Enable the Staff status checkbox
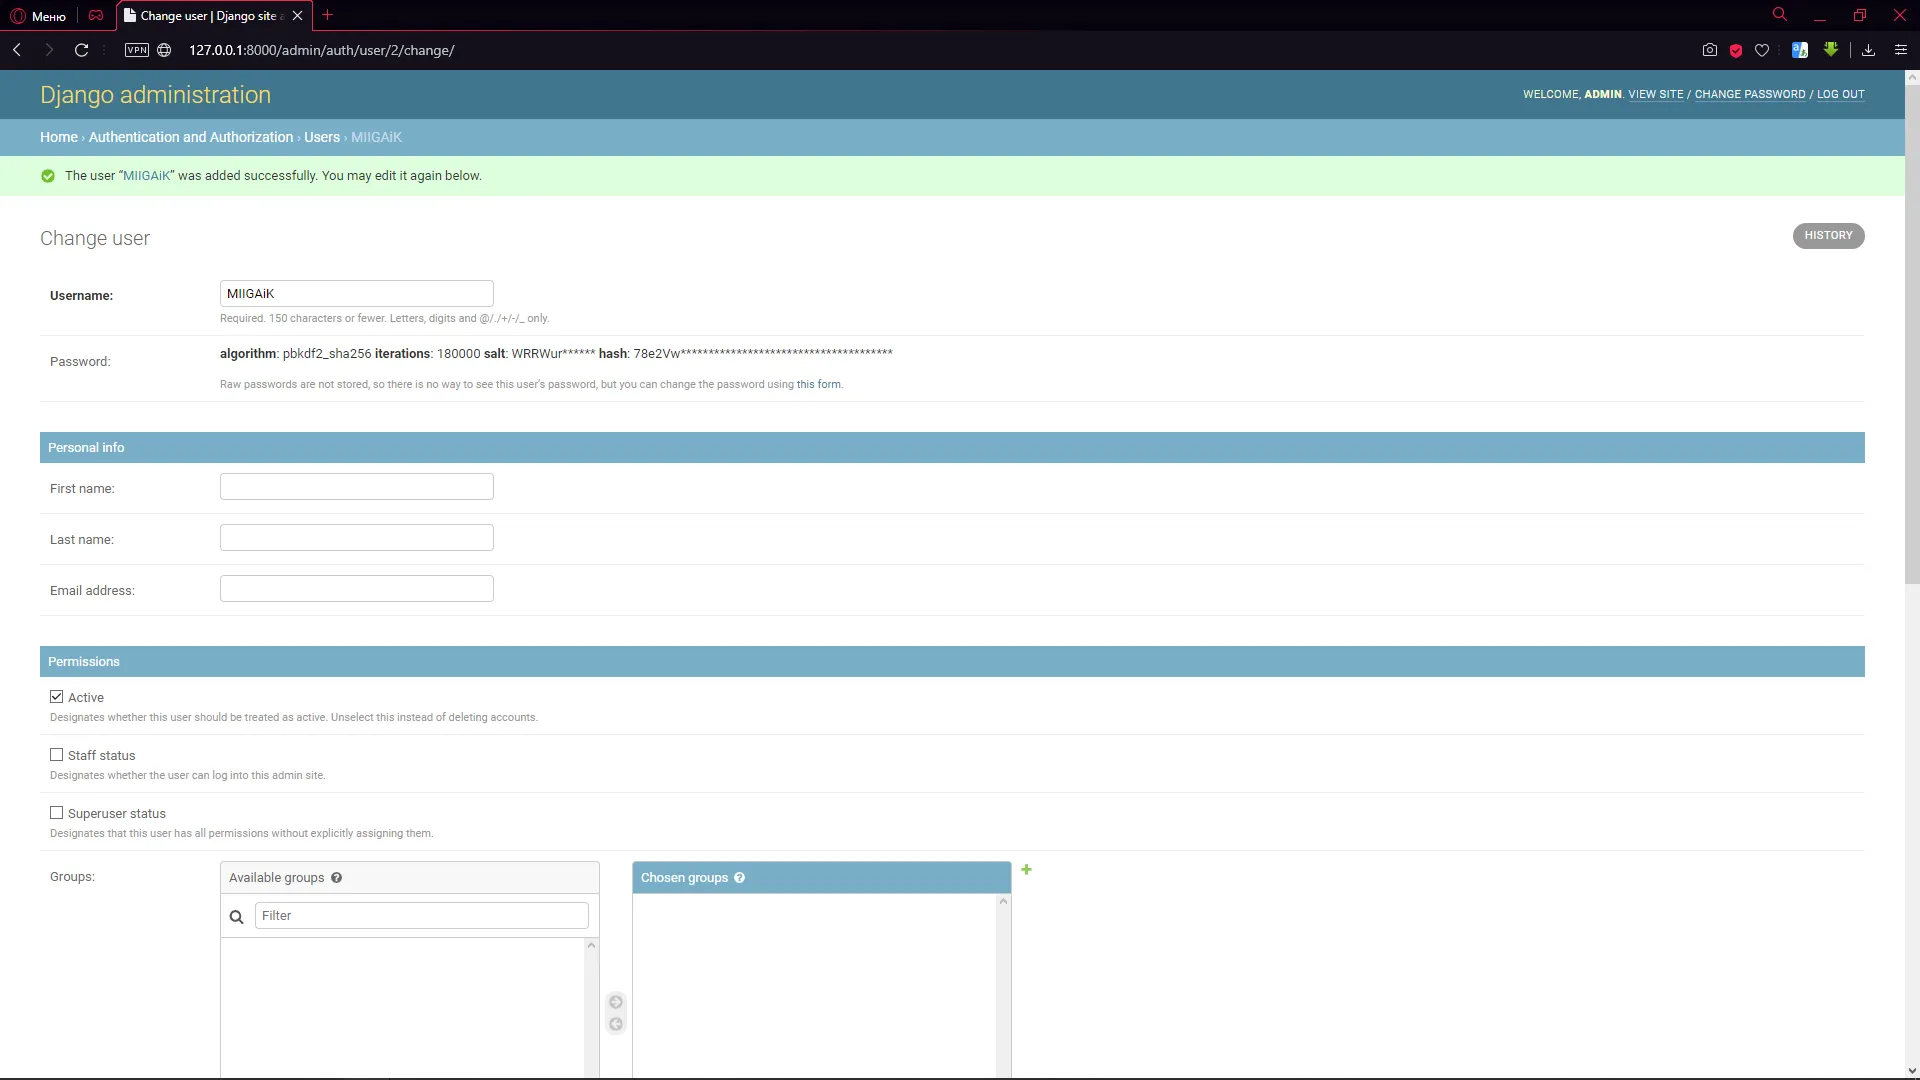This screenshot has height=1080, width=1920. point(57,755)
